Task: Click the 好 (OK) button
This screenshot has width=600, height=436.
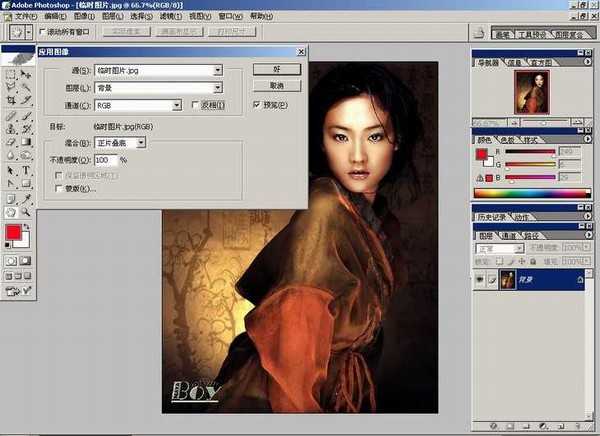Action: coord(277,69)
